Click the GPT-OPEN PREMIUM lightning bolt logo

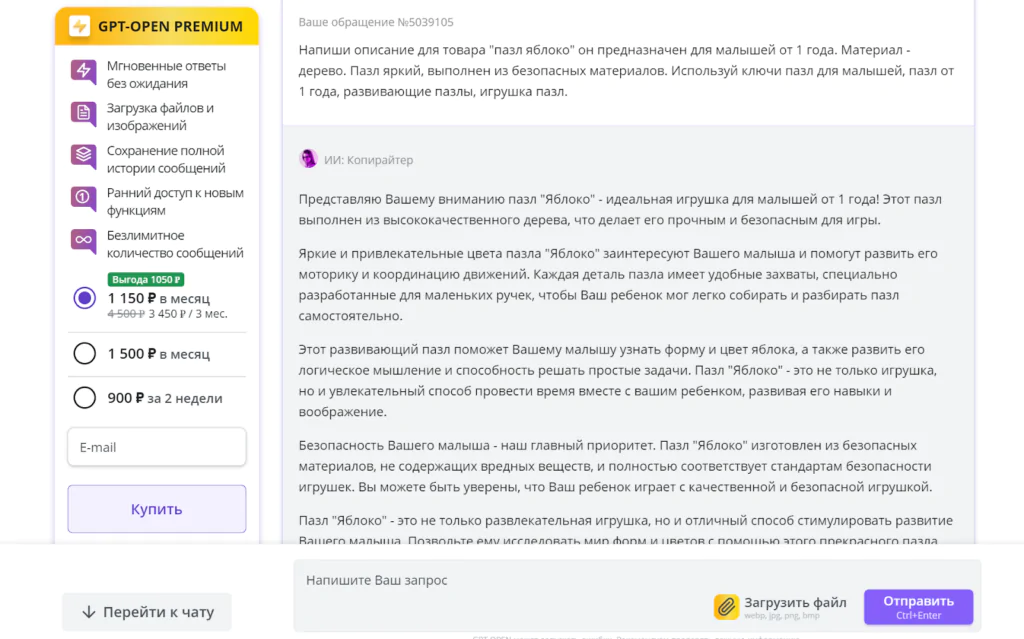click(x=80, y=26)
